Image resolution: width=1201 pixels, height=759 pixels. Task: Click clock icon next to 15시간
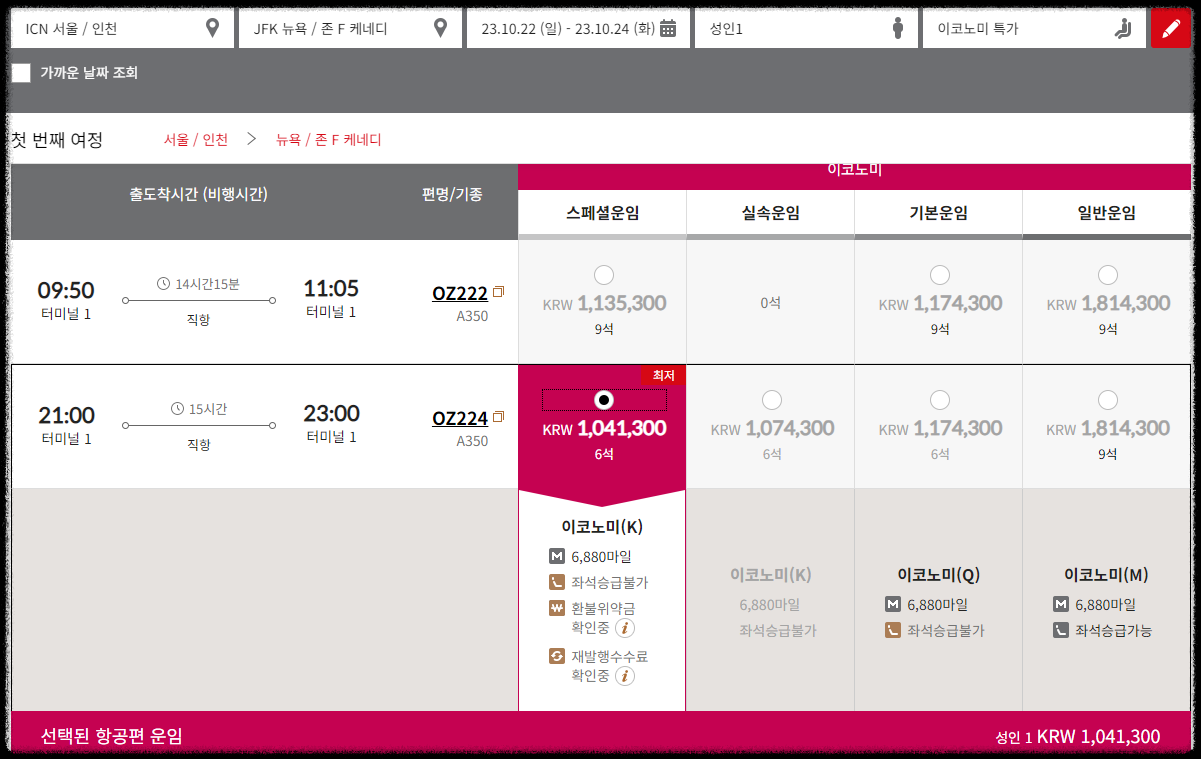coord(178,409)
